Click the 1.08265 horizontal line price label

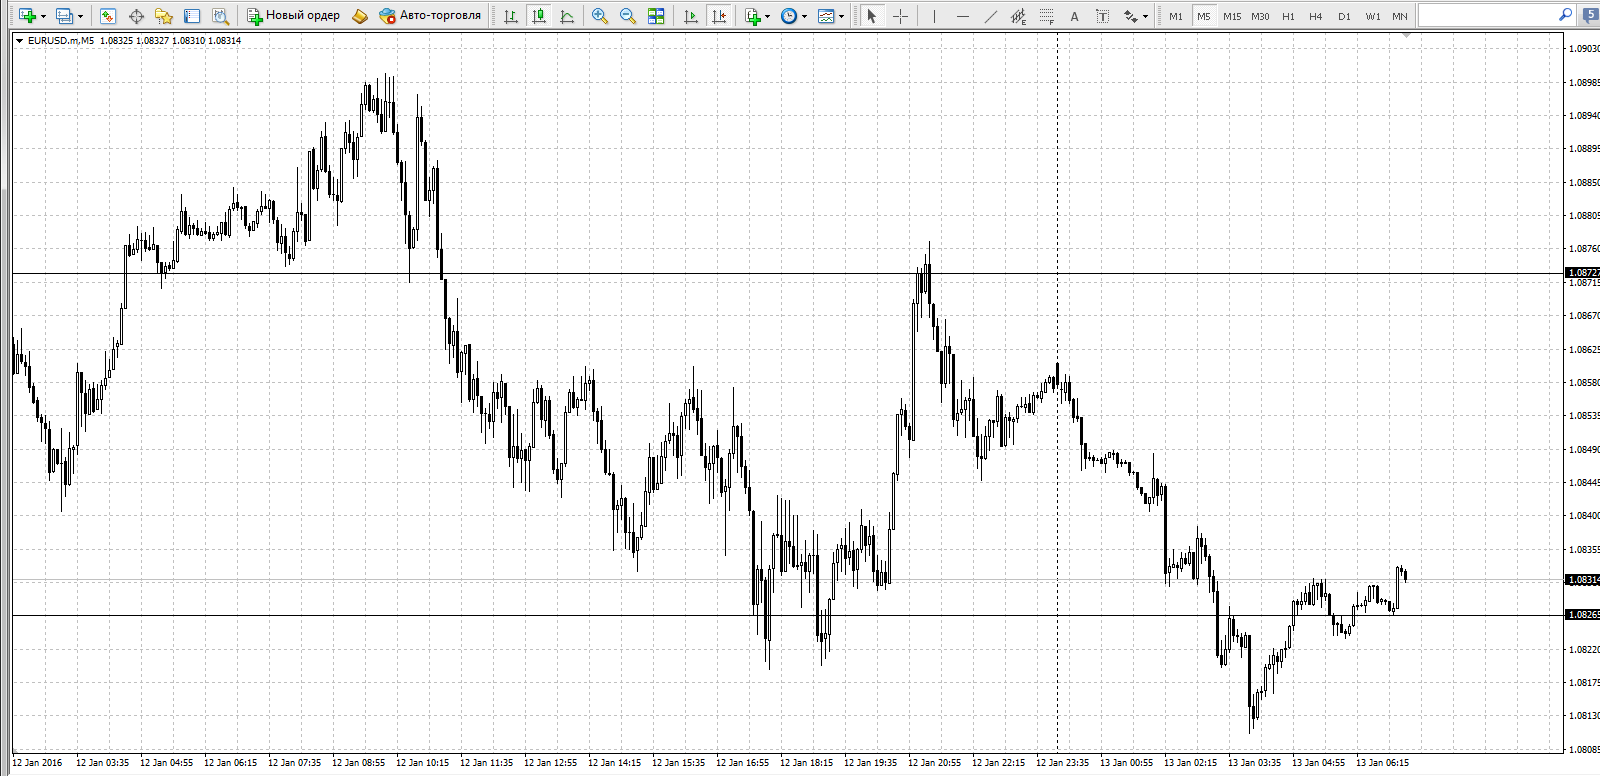pyautogui.click(x=1582, y=615)
